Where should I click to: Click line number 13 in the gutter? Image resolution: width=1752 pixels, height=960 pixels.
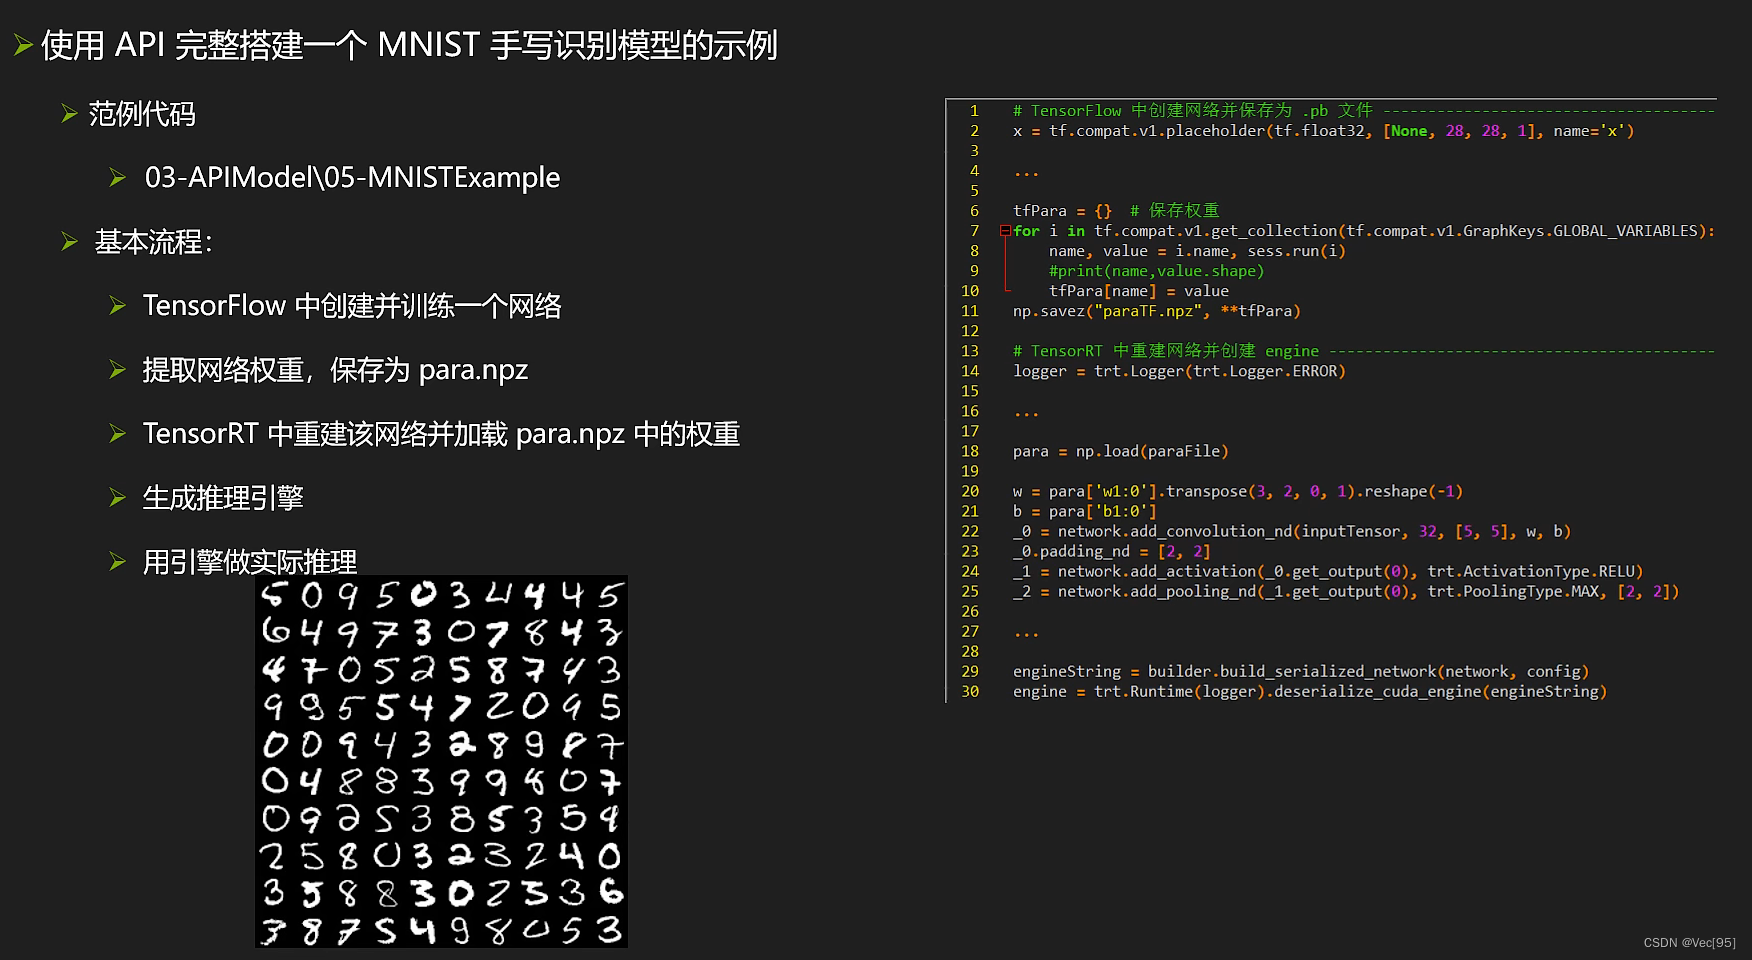pos(970,351)
